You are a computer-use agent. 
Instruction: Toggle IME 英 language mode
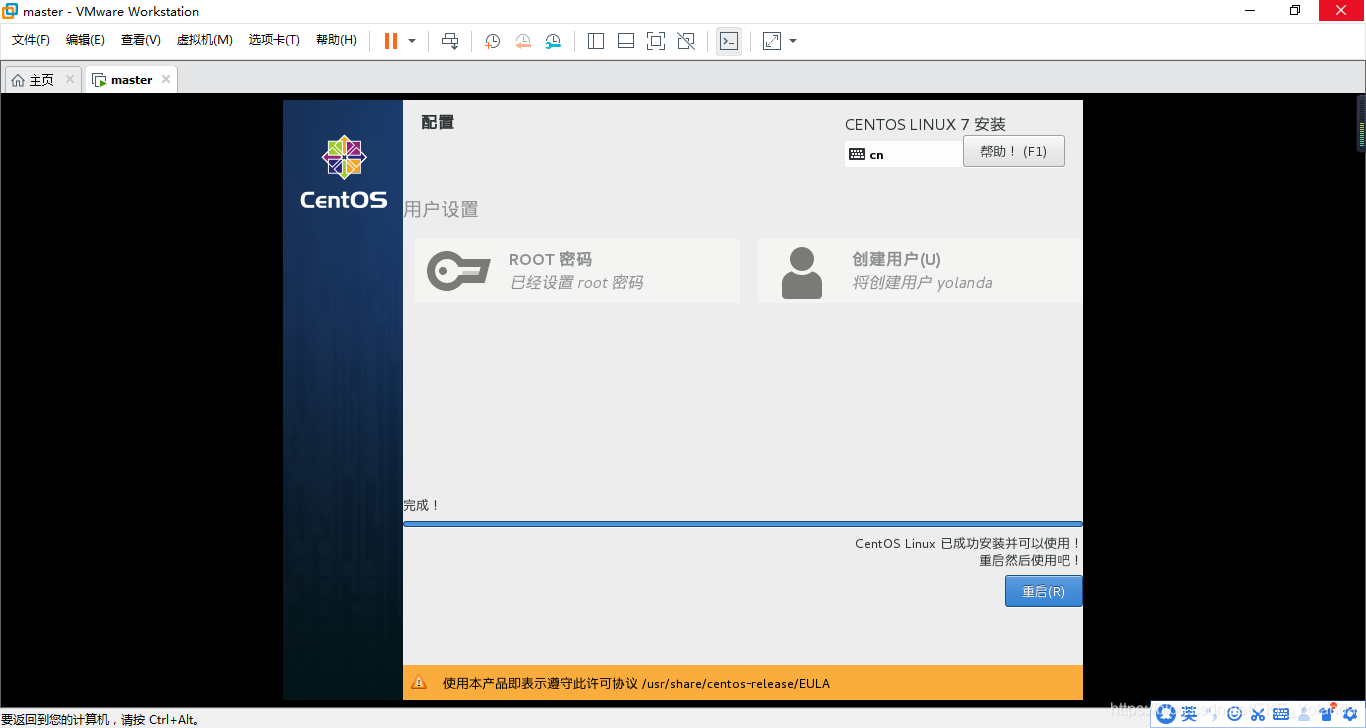click(x=1189, y=713)
